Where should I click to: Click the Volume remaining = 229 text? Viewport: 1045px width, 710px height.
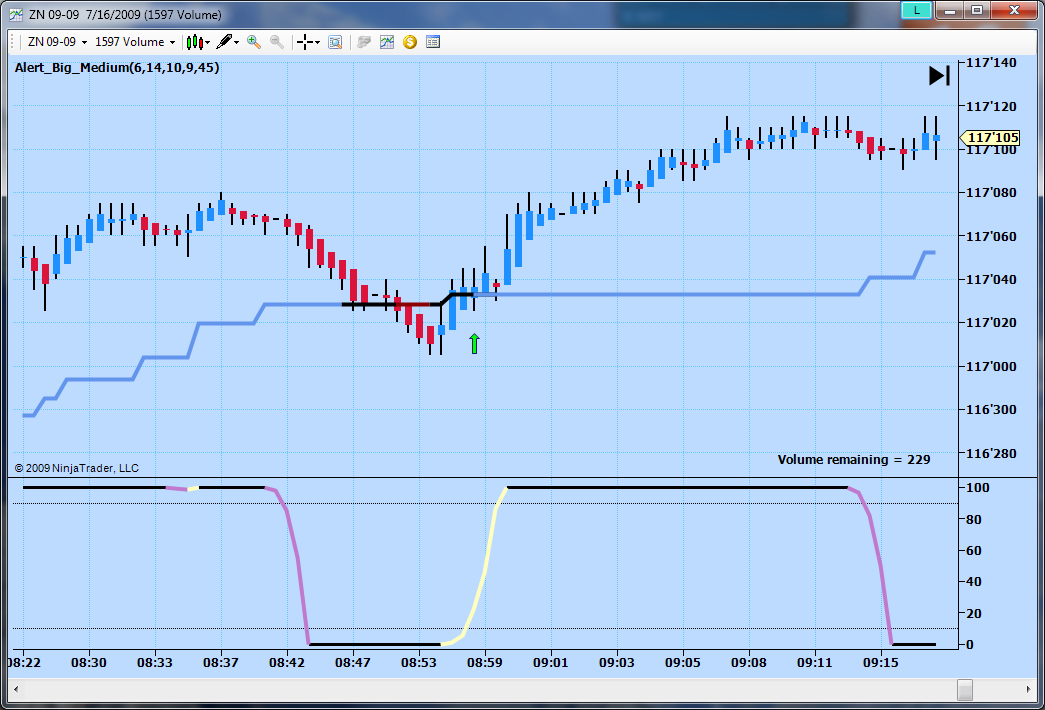tap(853, 459)
